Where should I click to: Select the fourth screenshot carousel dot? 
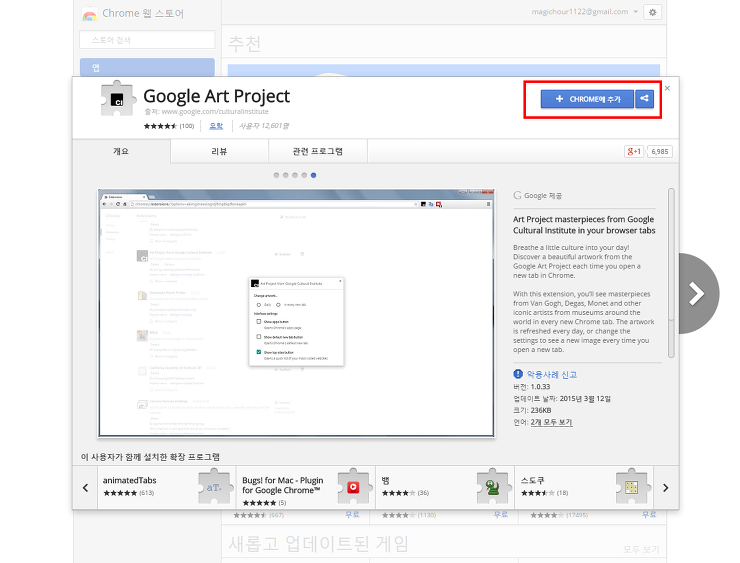[304, 175]
